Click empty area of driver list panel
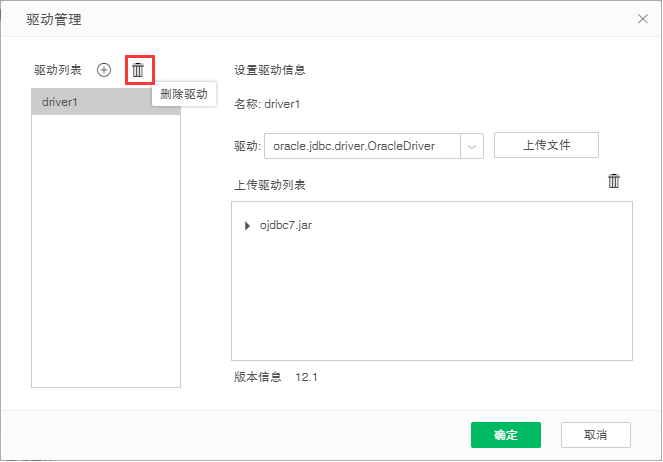Viewport: 663px width, 462px height. (x=106, y=260)
